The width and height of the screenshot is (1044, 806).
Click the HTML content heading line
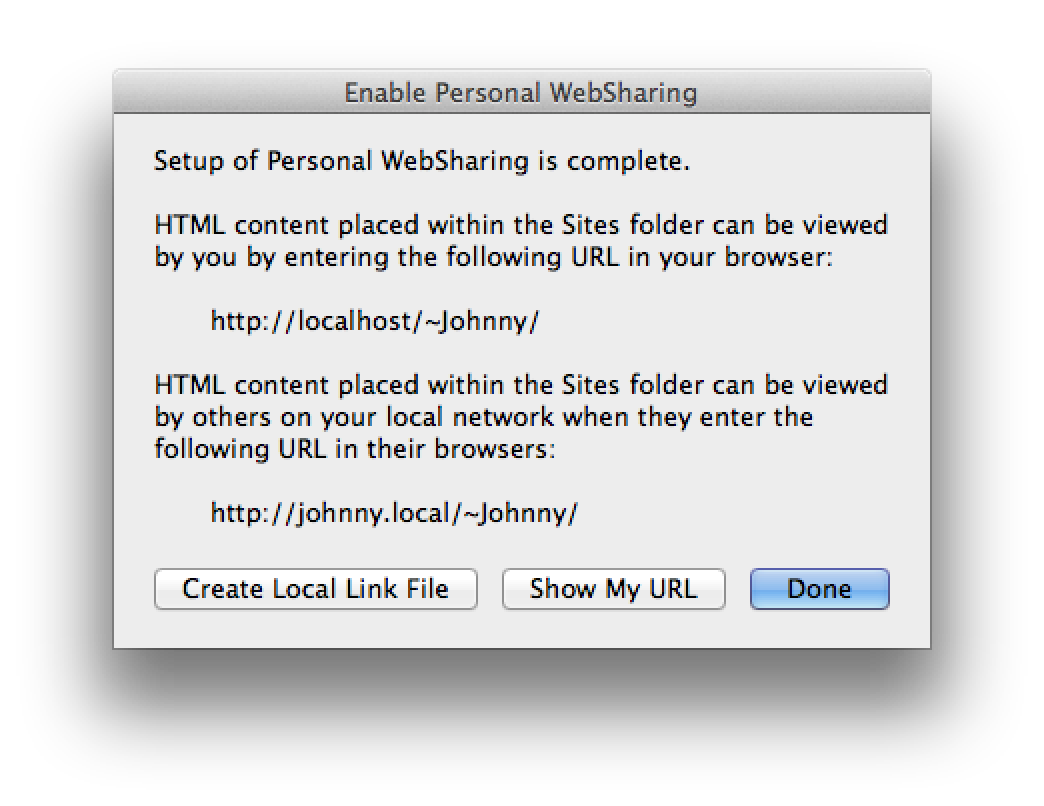point(519,225)
